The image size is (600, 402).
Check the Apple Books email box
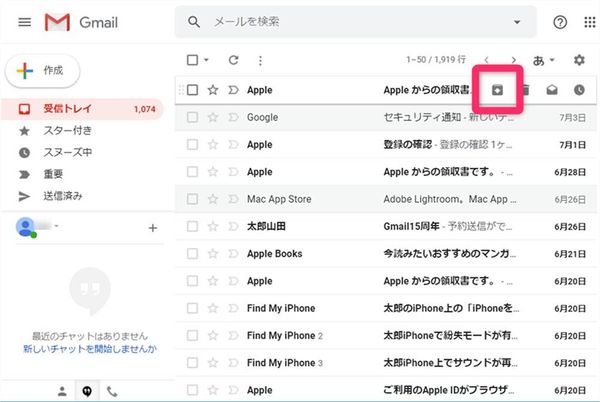tap(192, 253)
